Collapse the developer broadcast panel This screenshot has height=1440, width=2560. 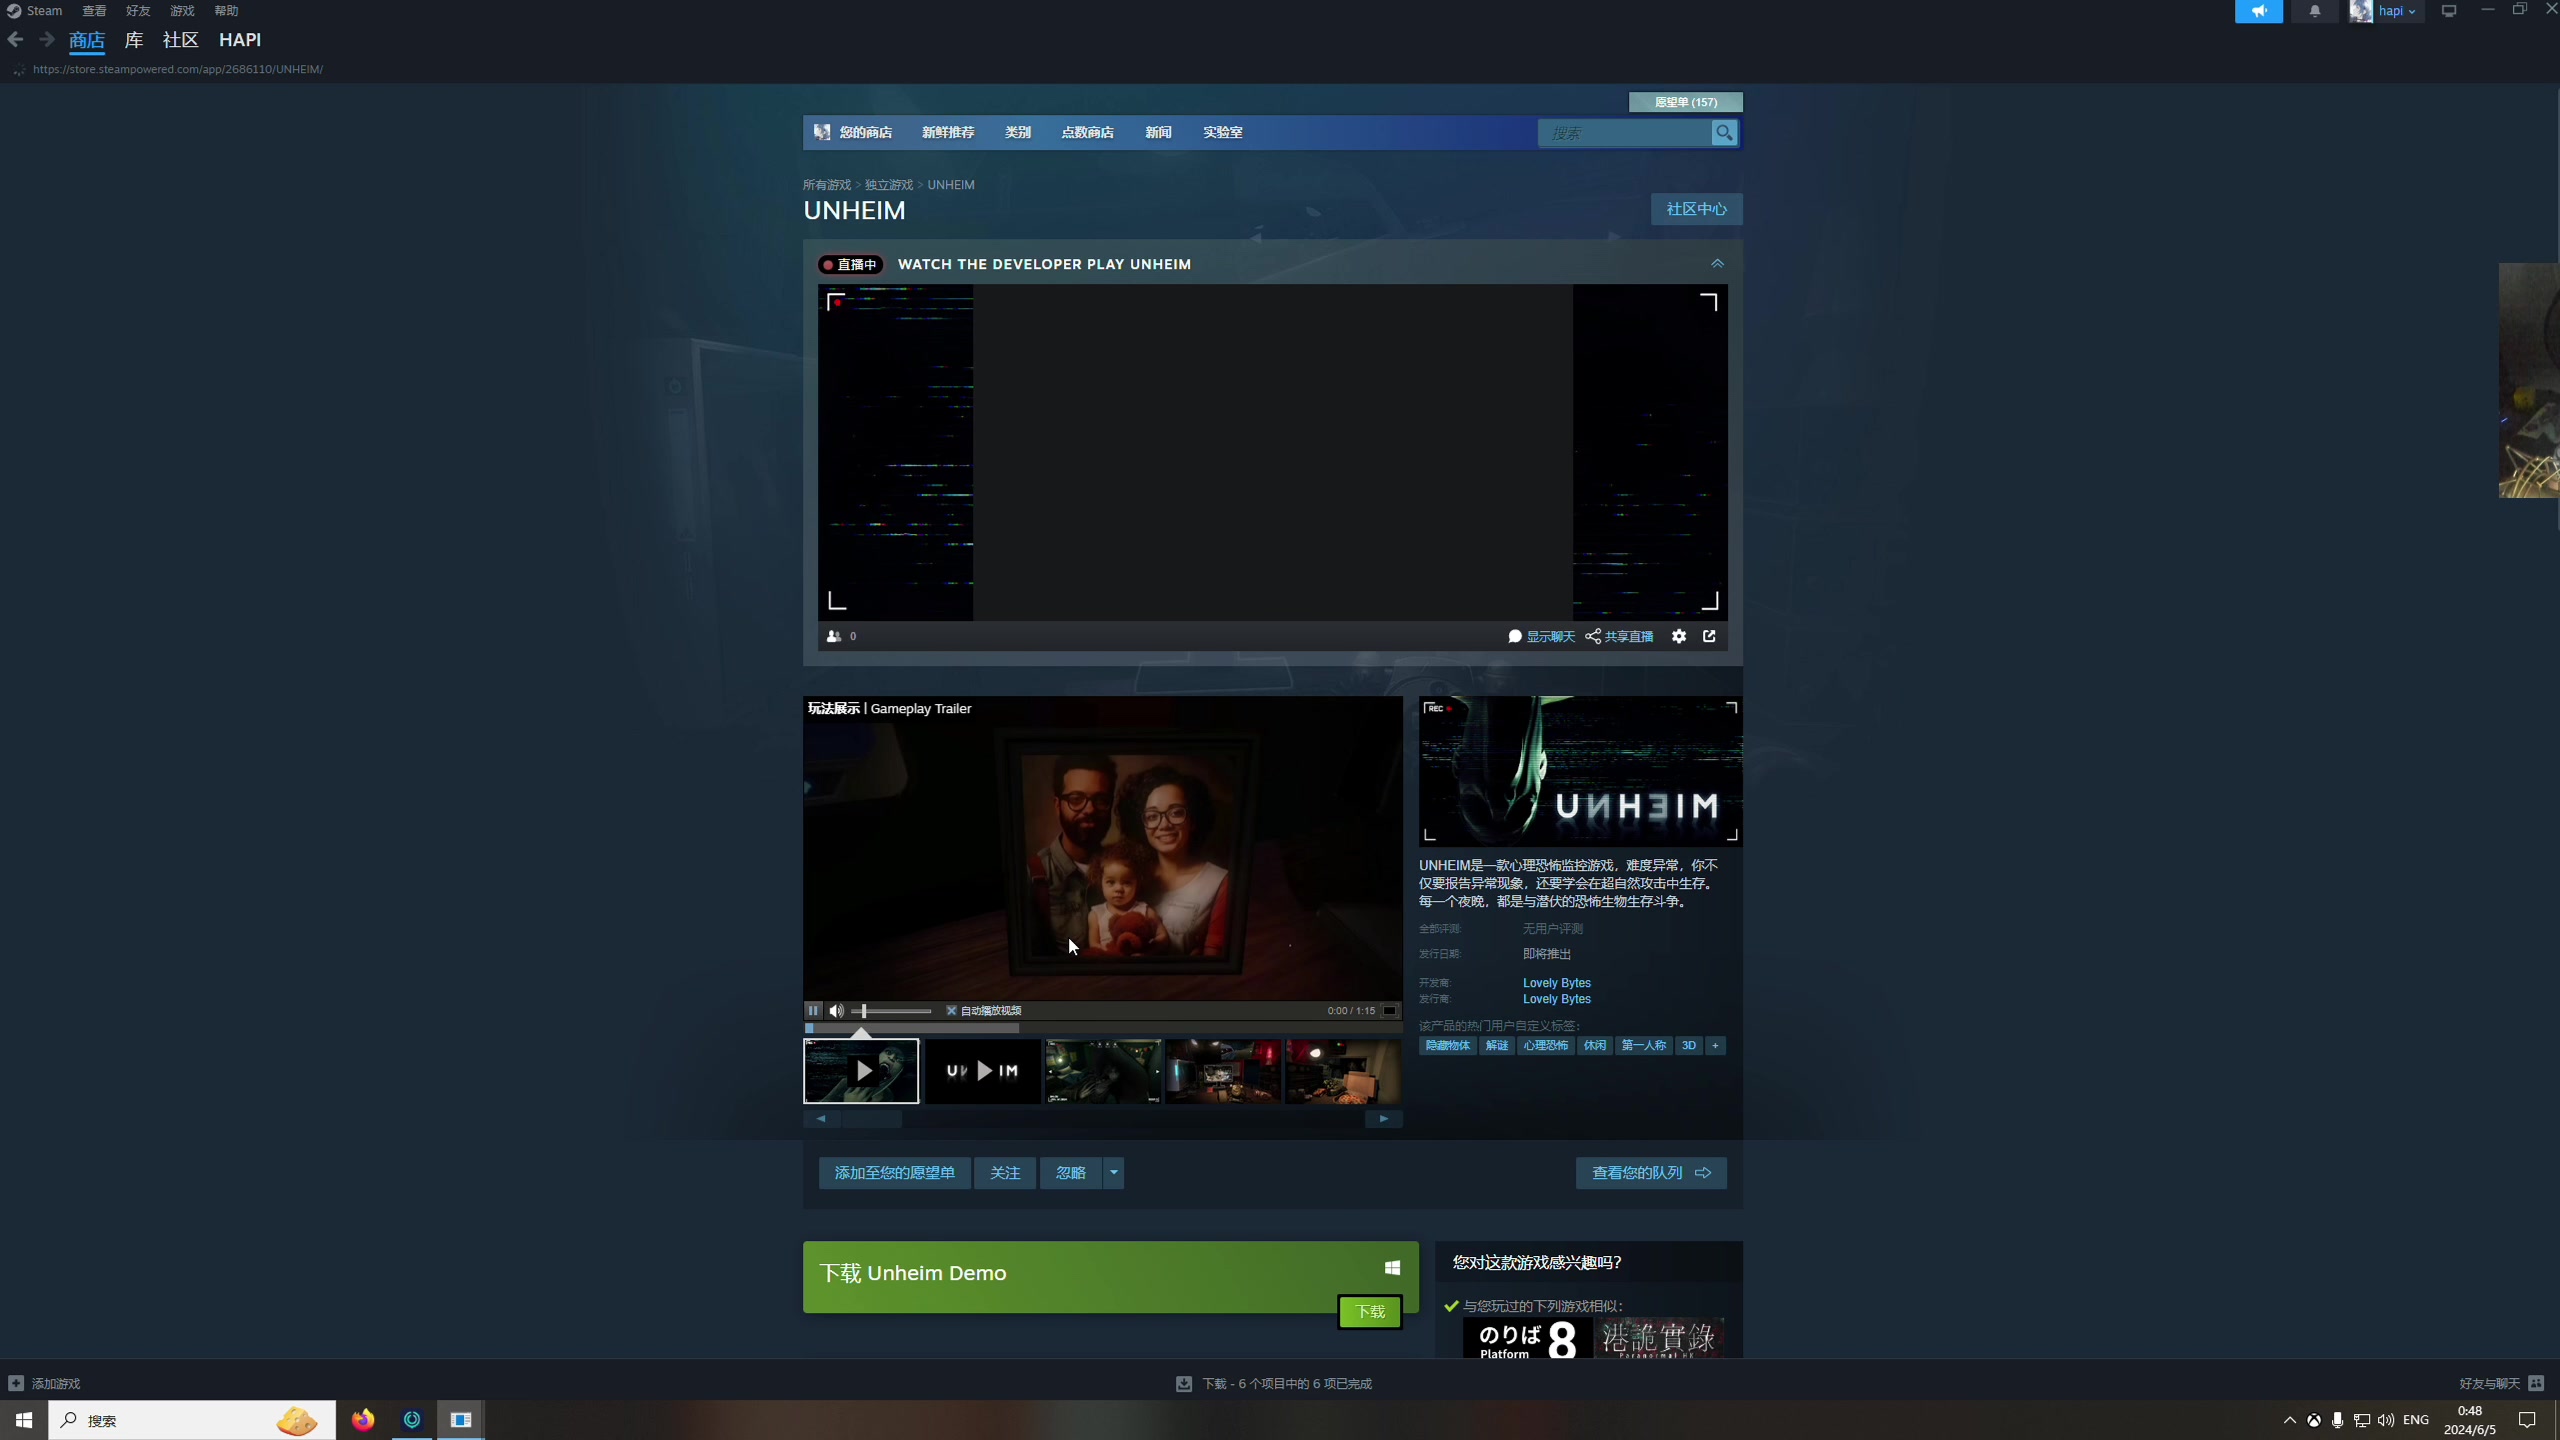pyautogui.click(x=1717, y=264)
